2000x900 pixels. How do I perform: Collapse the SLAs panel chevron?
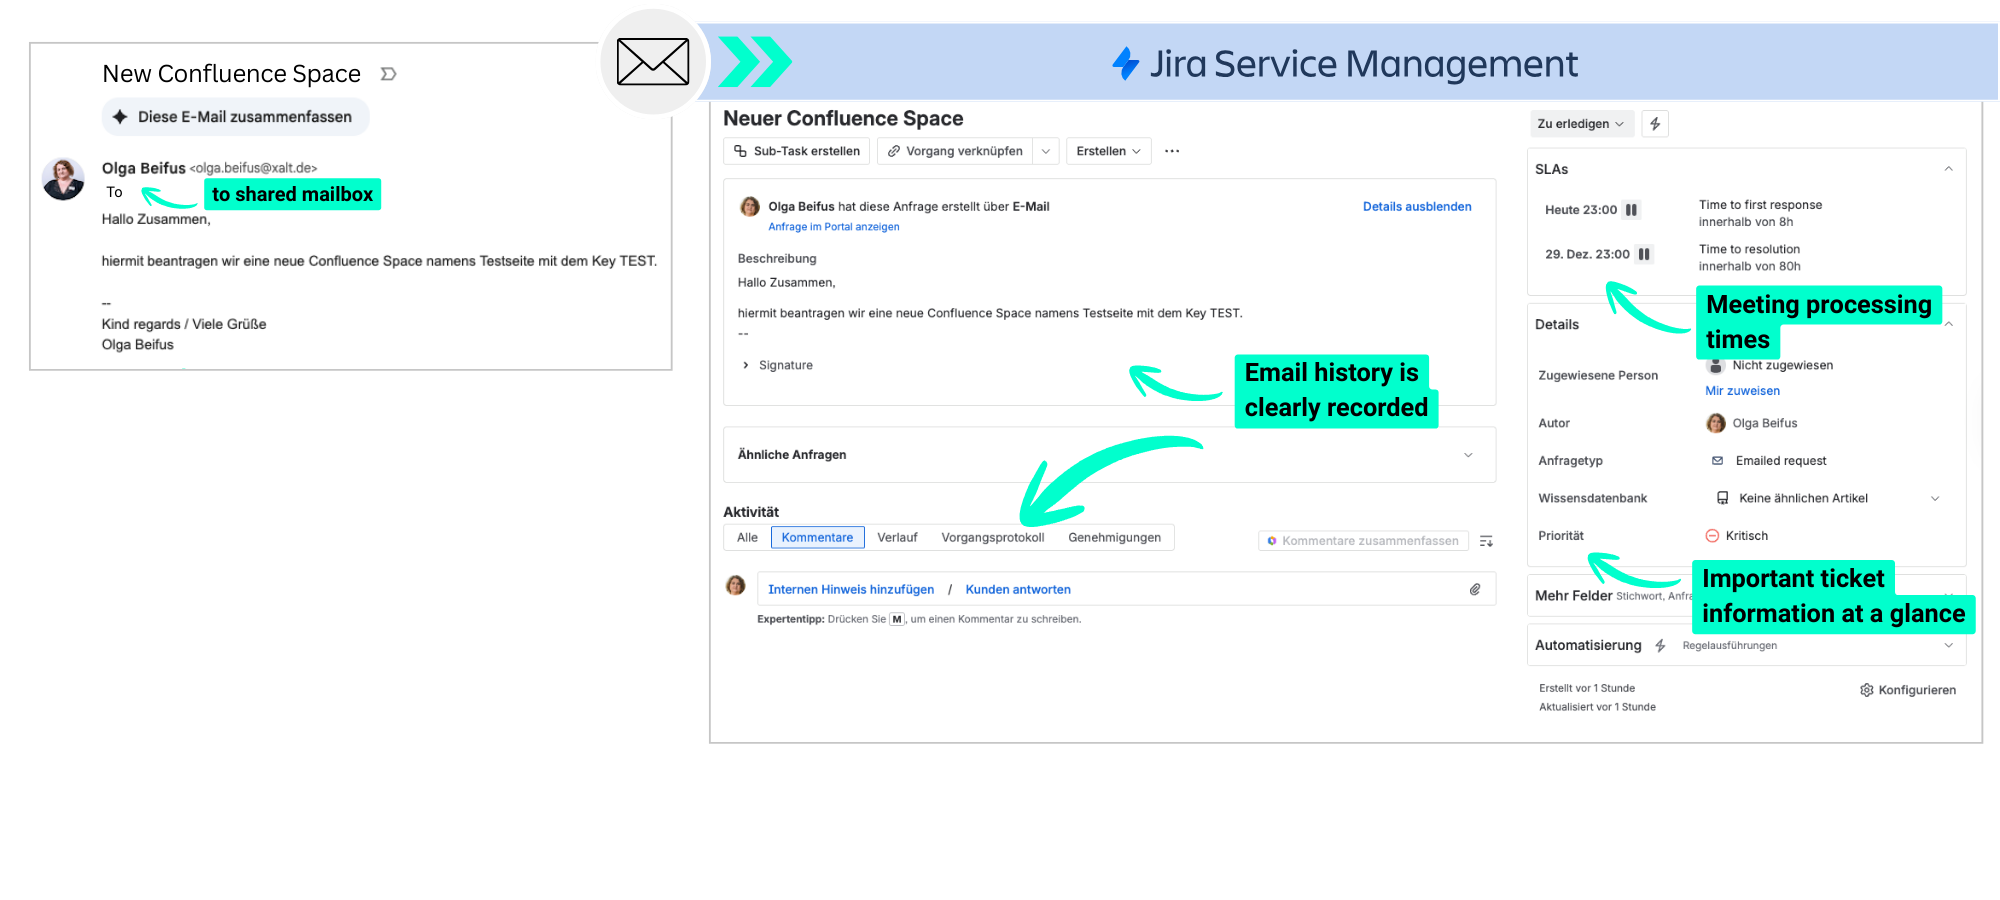point(1948,169)
